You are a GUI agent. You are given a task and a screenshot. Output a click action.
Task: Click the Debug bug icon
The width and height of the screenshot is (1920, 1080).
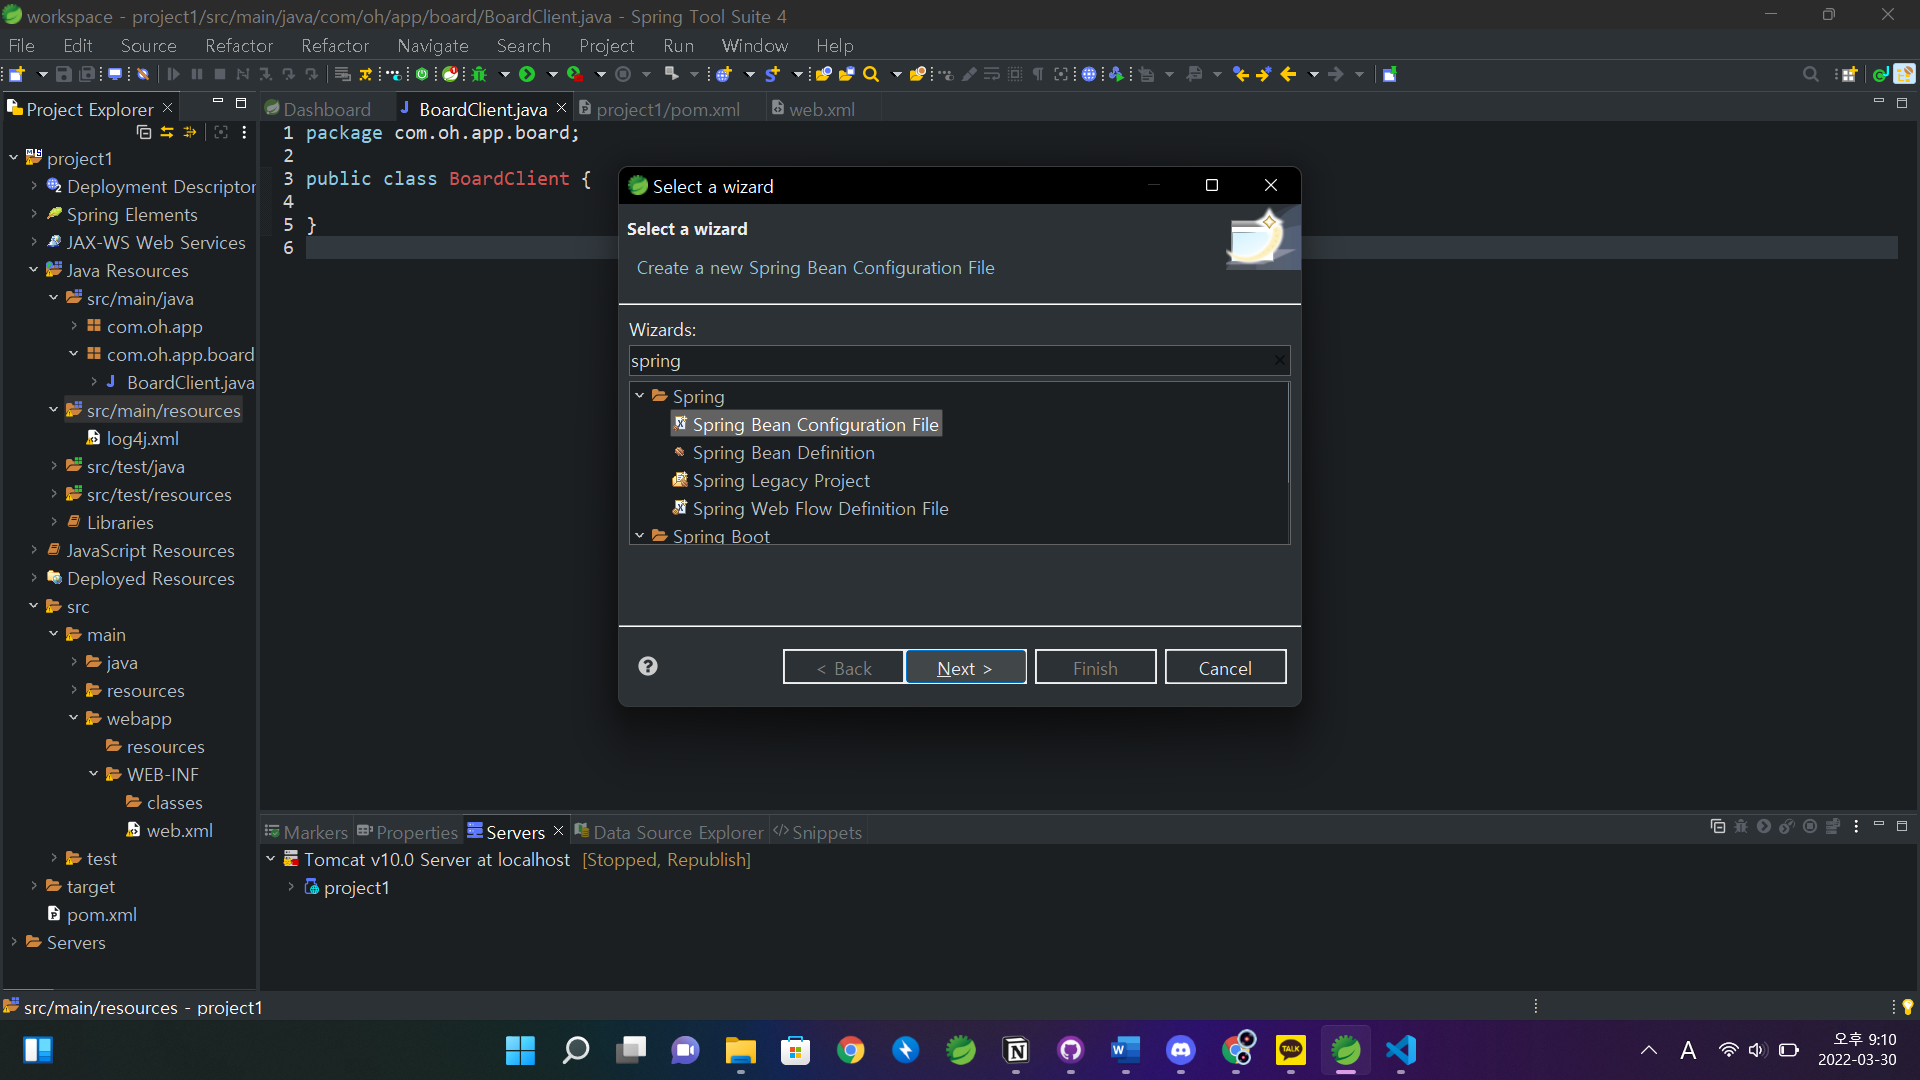point(480,74)
